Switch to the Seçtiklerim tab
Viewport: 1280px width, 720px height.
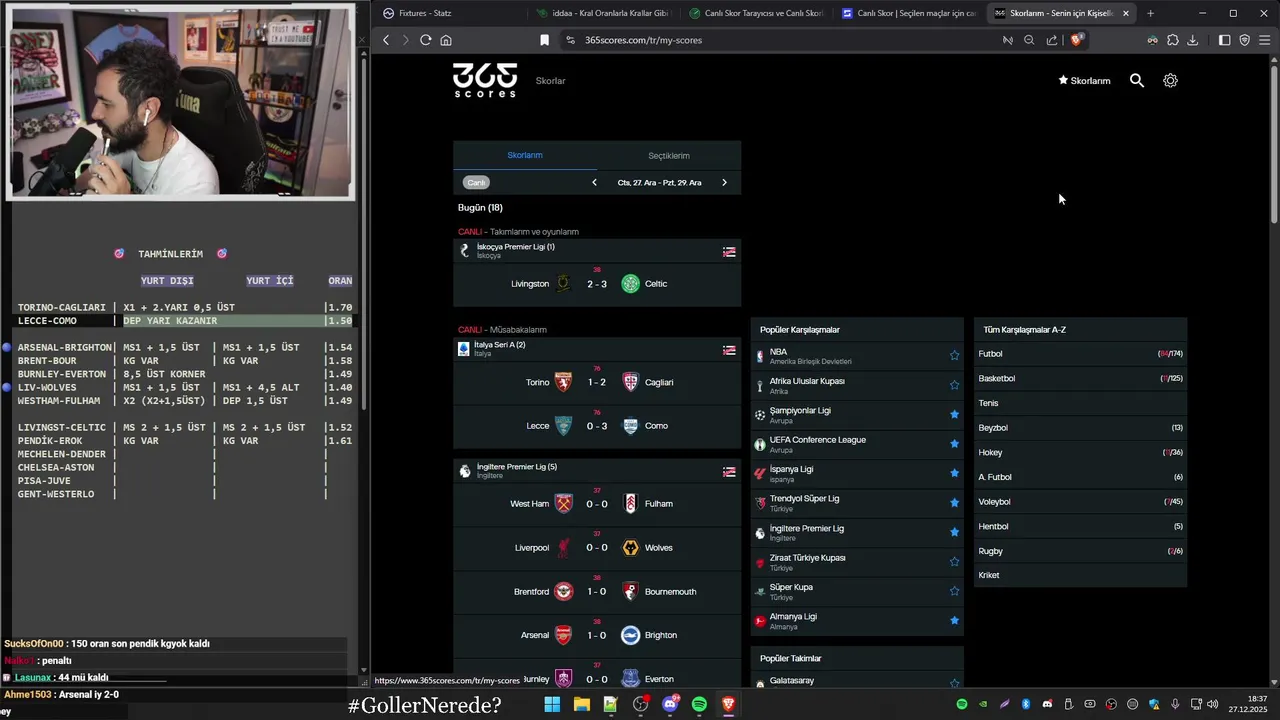669,155
